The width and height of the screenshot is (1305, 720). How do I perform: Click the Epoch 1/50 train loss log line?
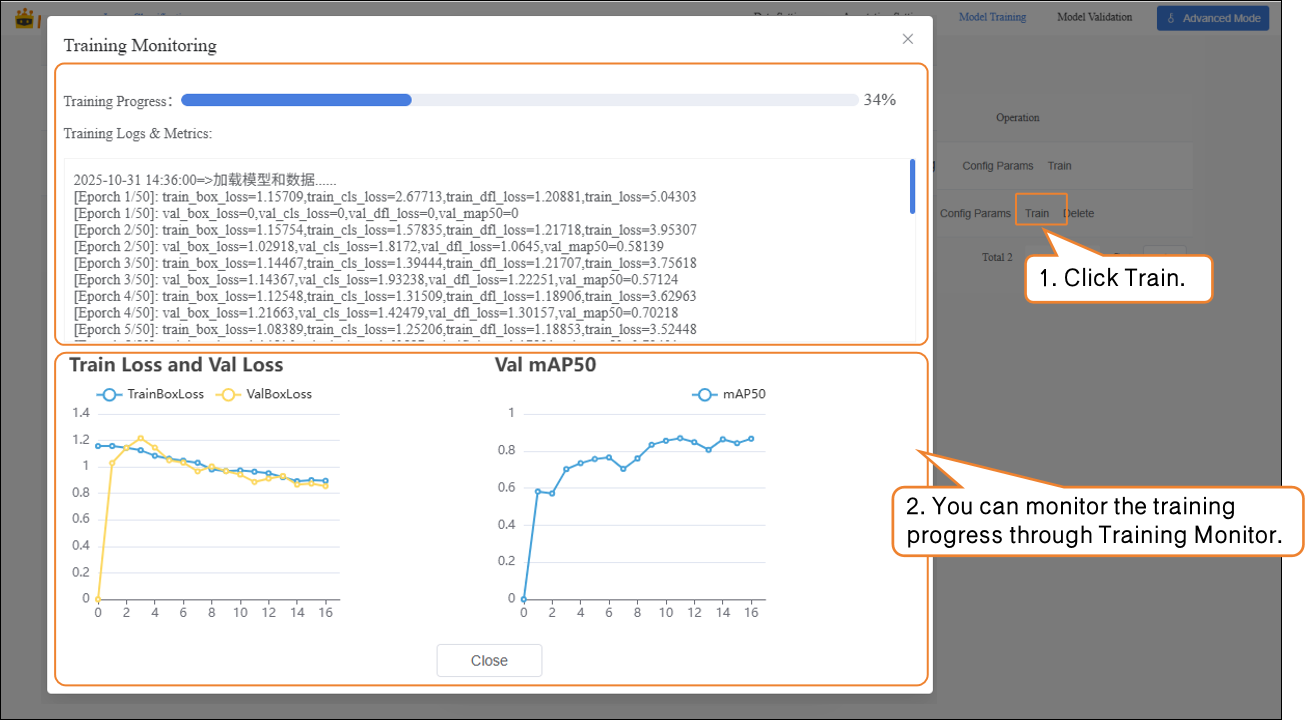pyautogui.click(x=384, y=197)
